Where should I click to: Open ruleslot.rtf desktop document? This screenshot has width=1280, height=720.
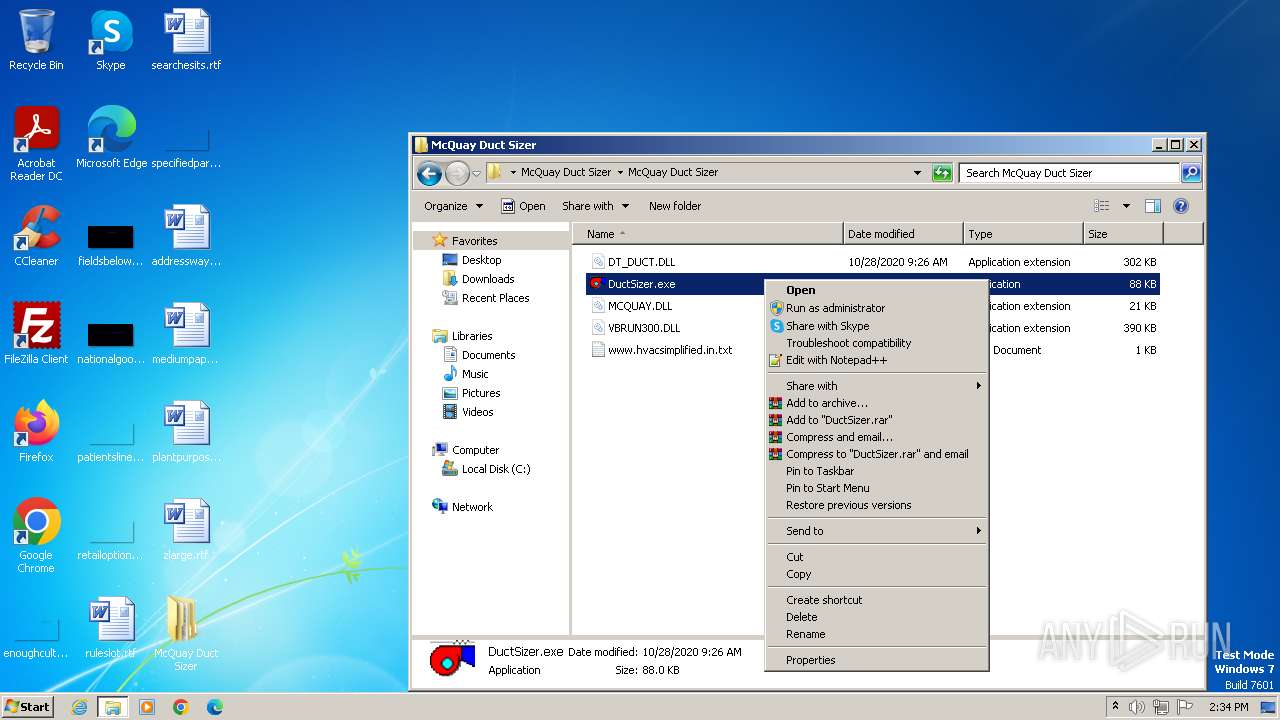point(110,628)
